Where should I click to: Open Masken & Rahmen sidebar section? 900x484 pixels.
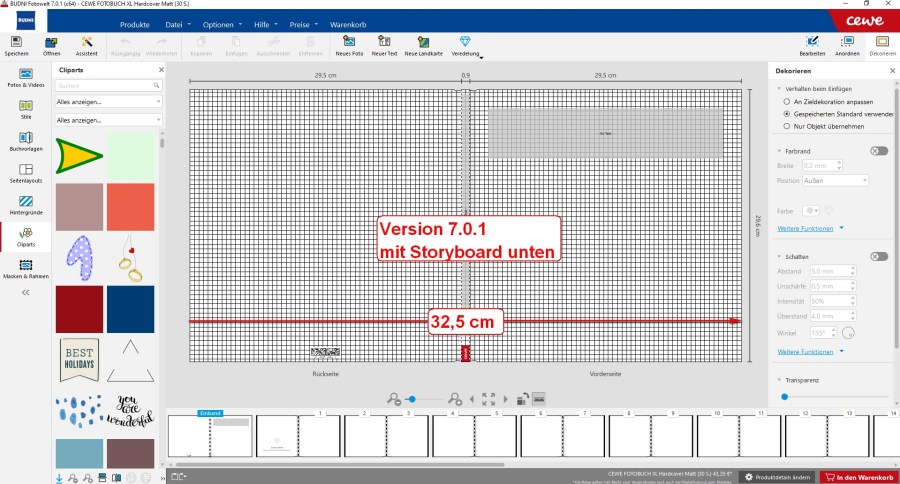tap(26, 269)
